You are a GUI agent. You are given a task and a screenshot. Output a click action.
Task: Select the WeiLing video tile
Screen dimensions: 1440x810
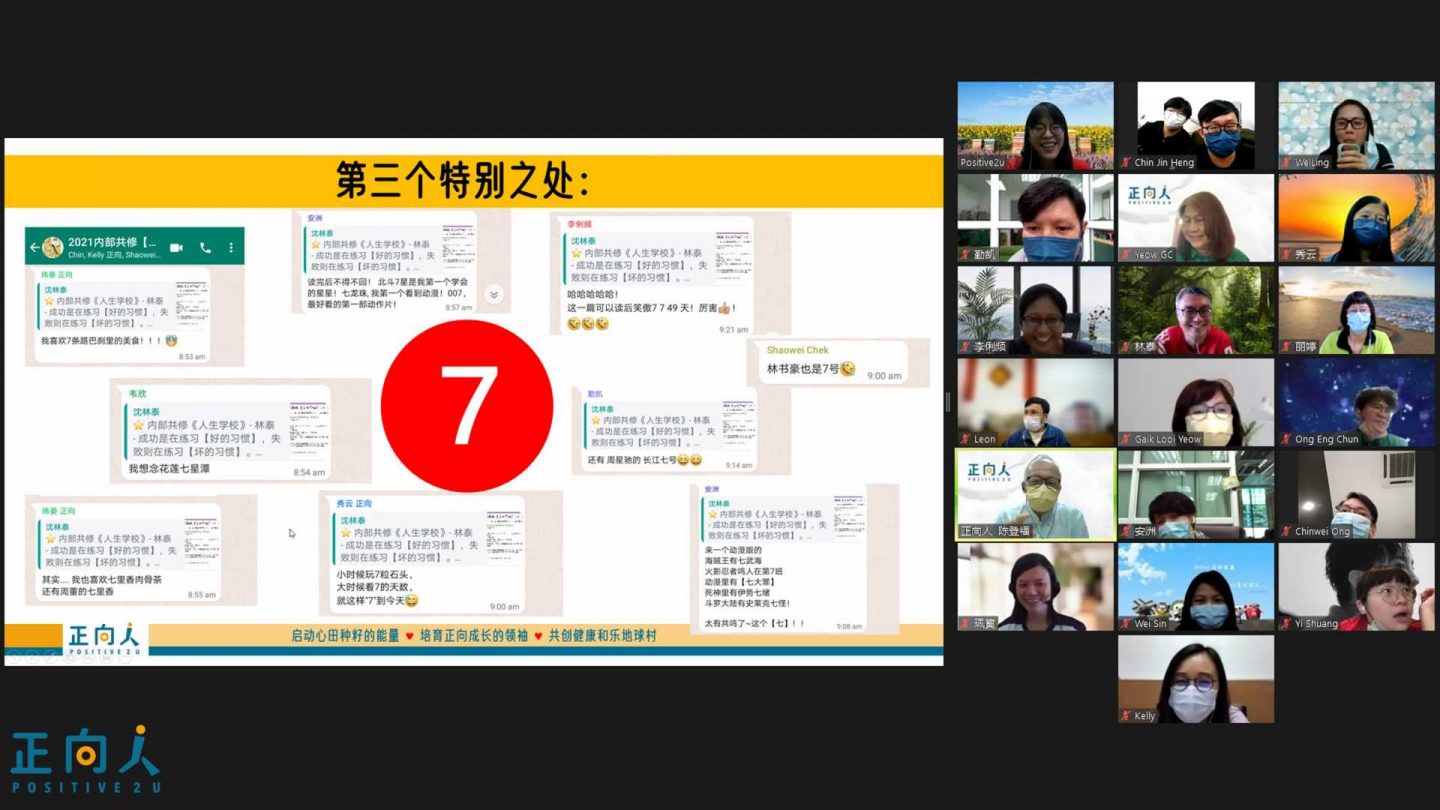click(x=1356, y=126)
